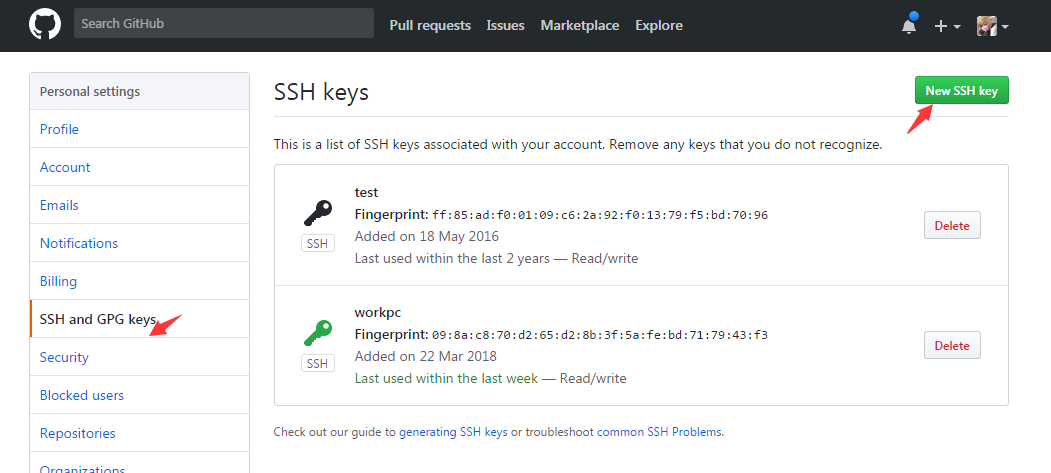
Task: Delete the test SSH key
Action: coord(952,225)
